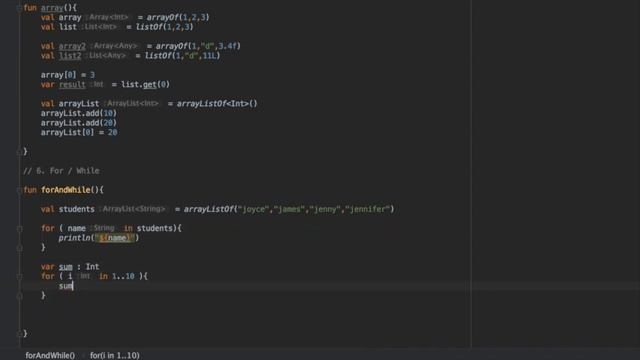Viewport: 640px width, 360px height.
Task: Click fold end marker below println line
Action: coord(19,248)
